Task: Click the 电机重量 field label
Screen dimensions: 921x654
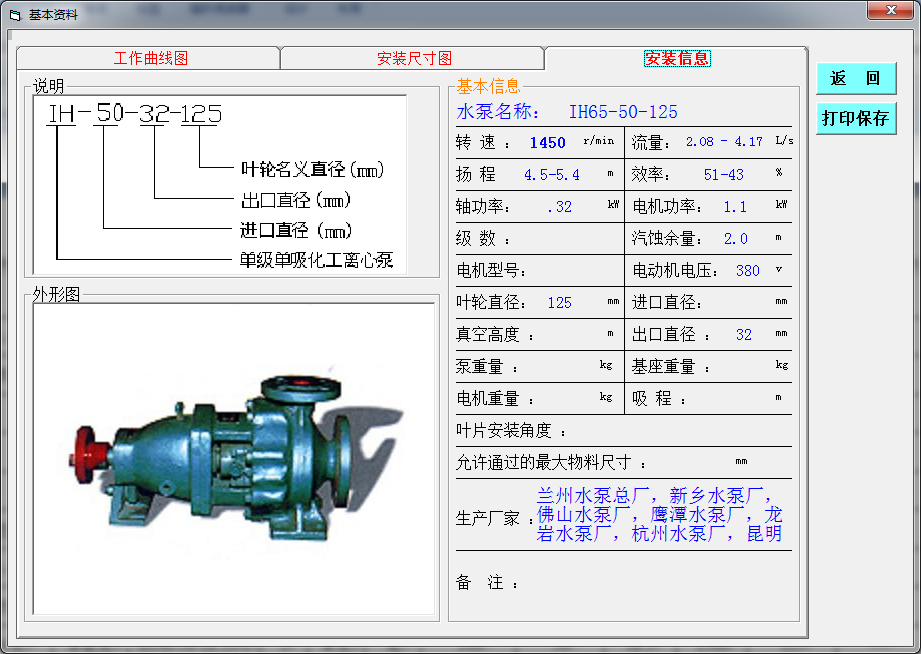Action: 495,399
